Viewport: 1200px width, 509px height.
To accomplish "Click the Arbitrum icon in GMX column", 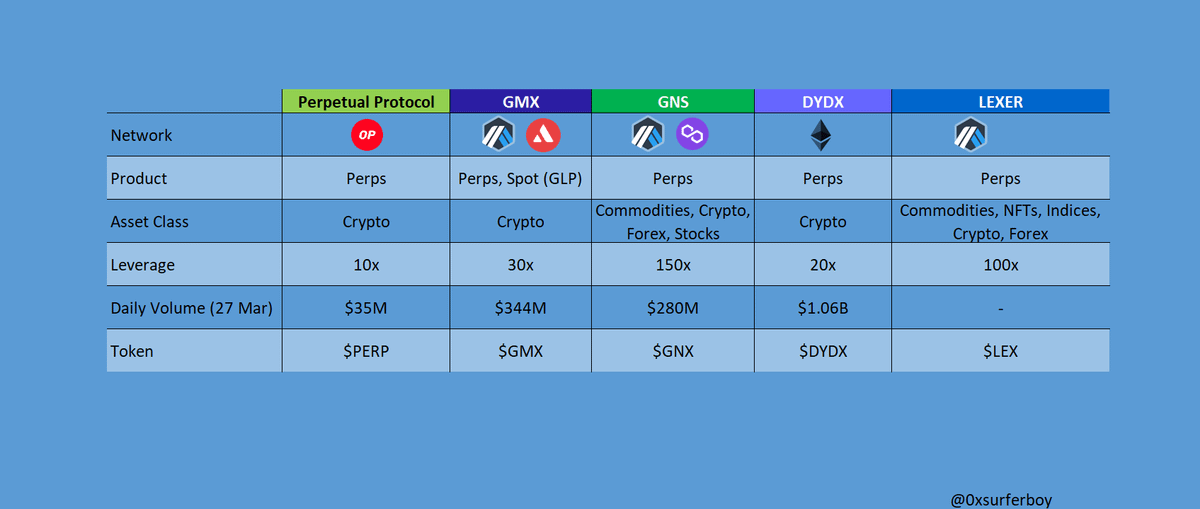I will (498, 135).
